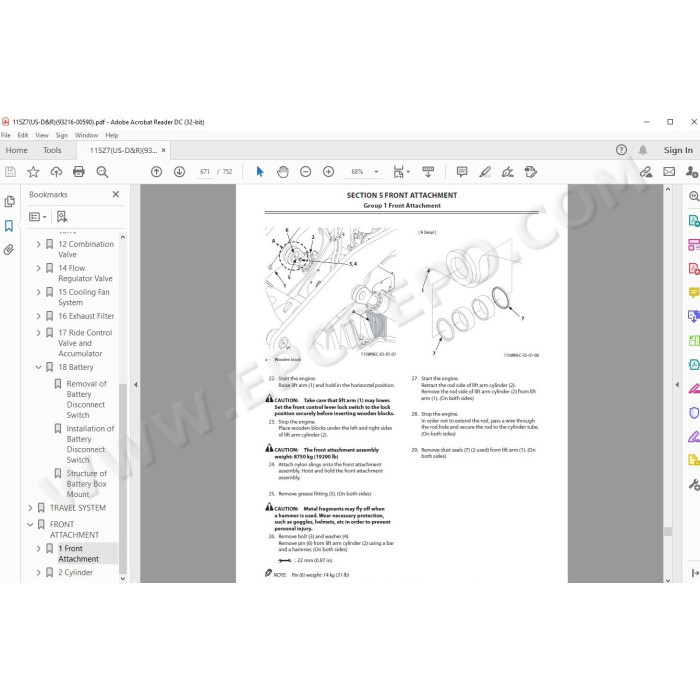Print the document
The image size is (700, 700).
tap(79, 172)
